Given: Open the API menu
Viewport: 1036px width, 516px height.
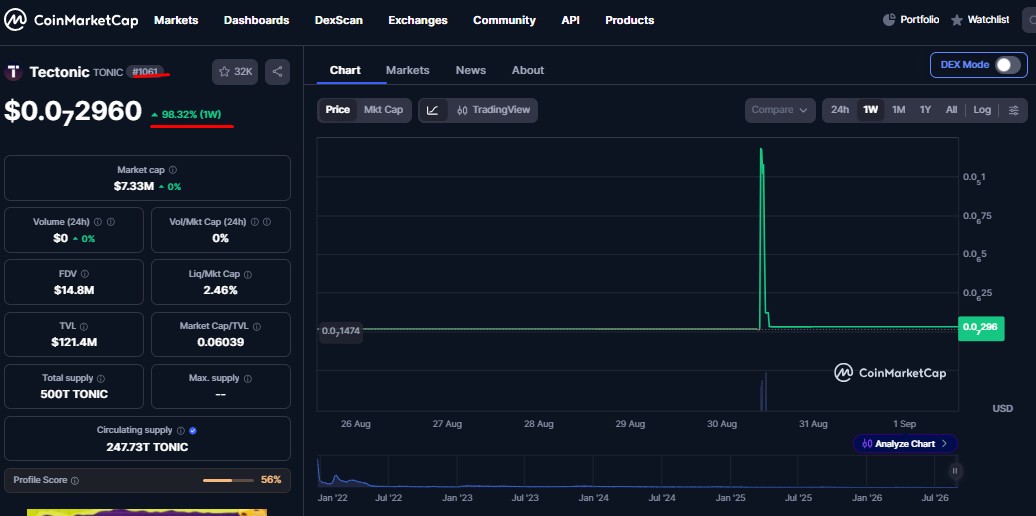Looking at the screenshot, I should click(x=570, y=20).
